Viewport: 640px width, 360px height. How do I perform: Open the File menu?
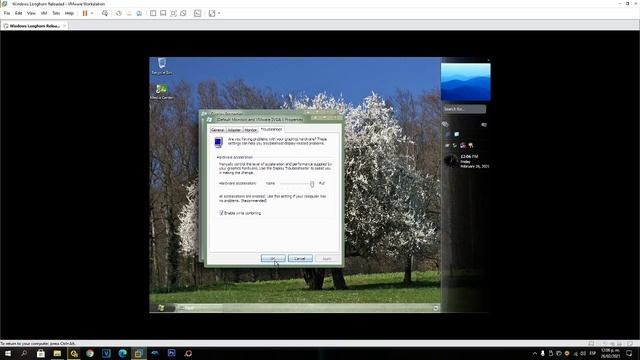coord(7,13)
